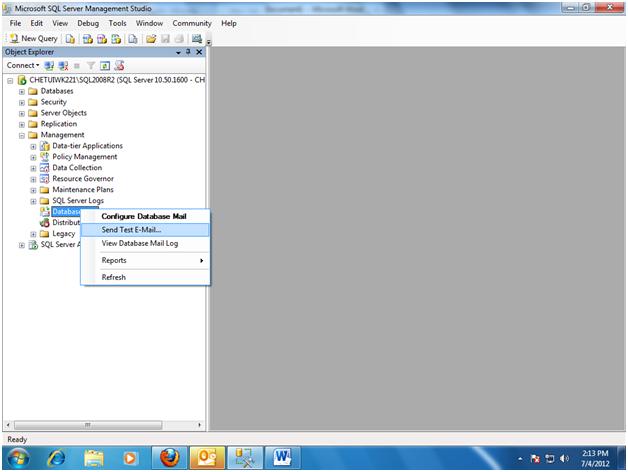Open an Analysis Services XMLA Query

pos(116,39)
